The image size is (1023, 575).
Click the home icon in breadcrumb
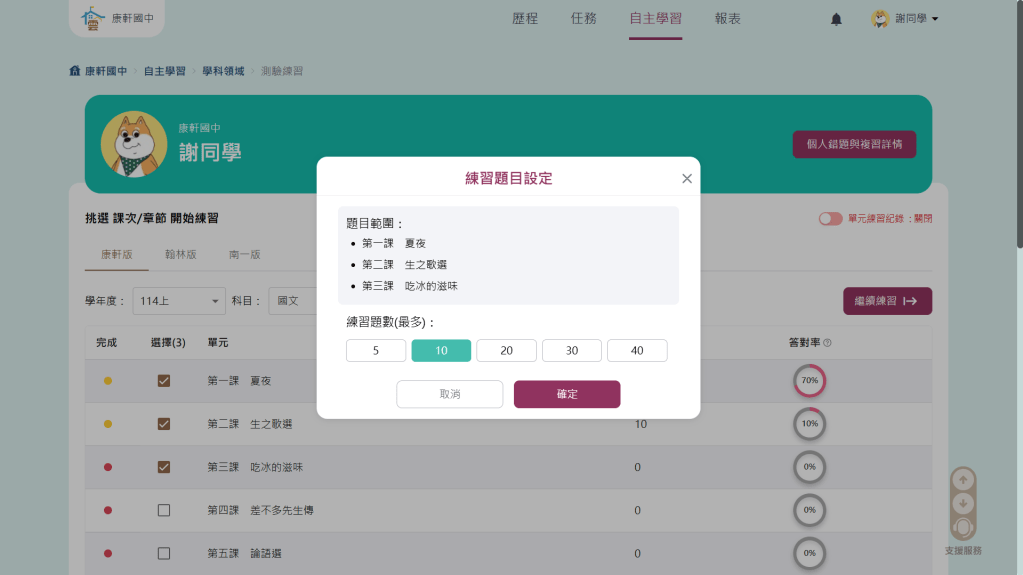tap(74, 71)
